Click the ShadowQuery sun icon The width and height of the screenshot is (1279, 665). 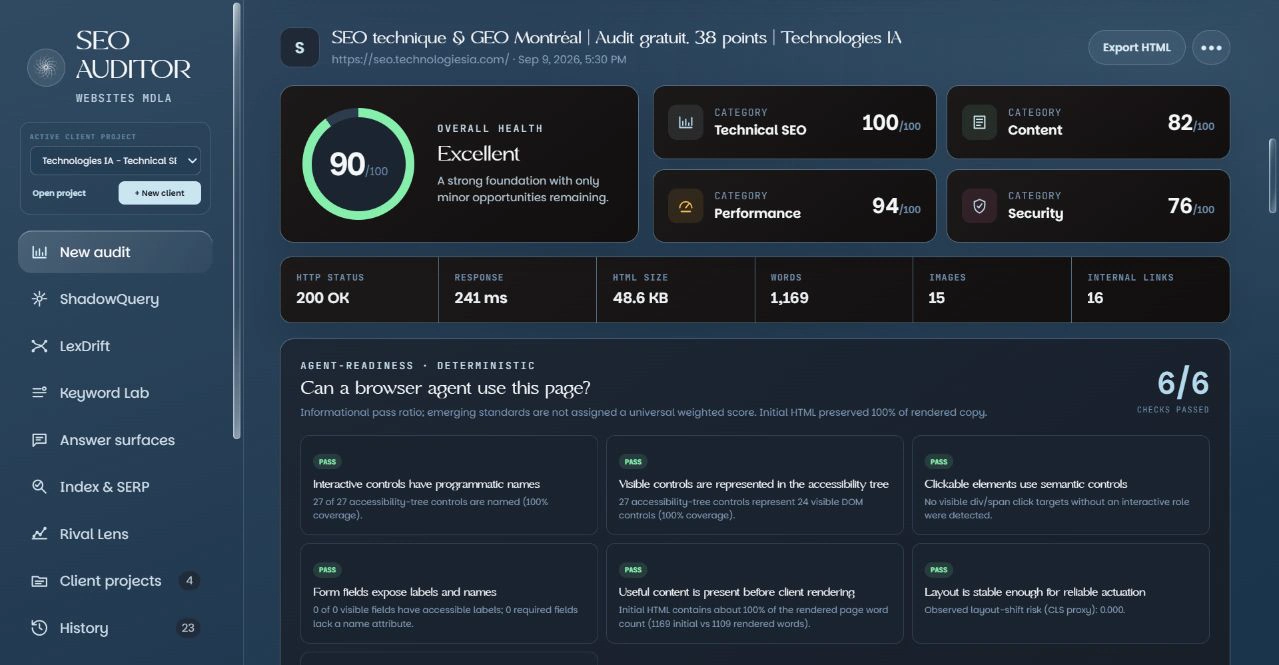[39, 299]
